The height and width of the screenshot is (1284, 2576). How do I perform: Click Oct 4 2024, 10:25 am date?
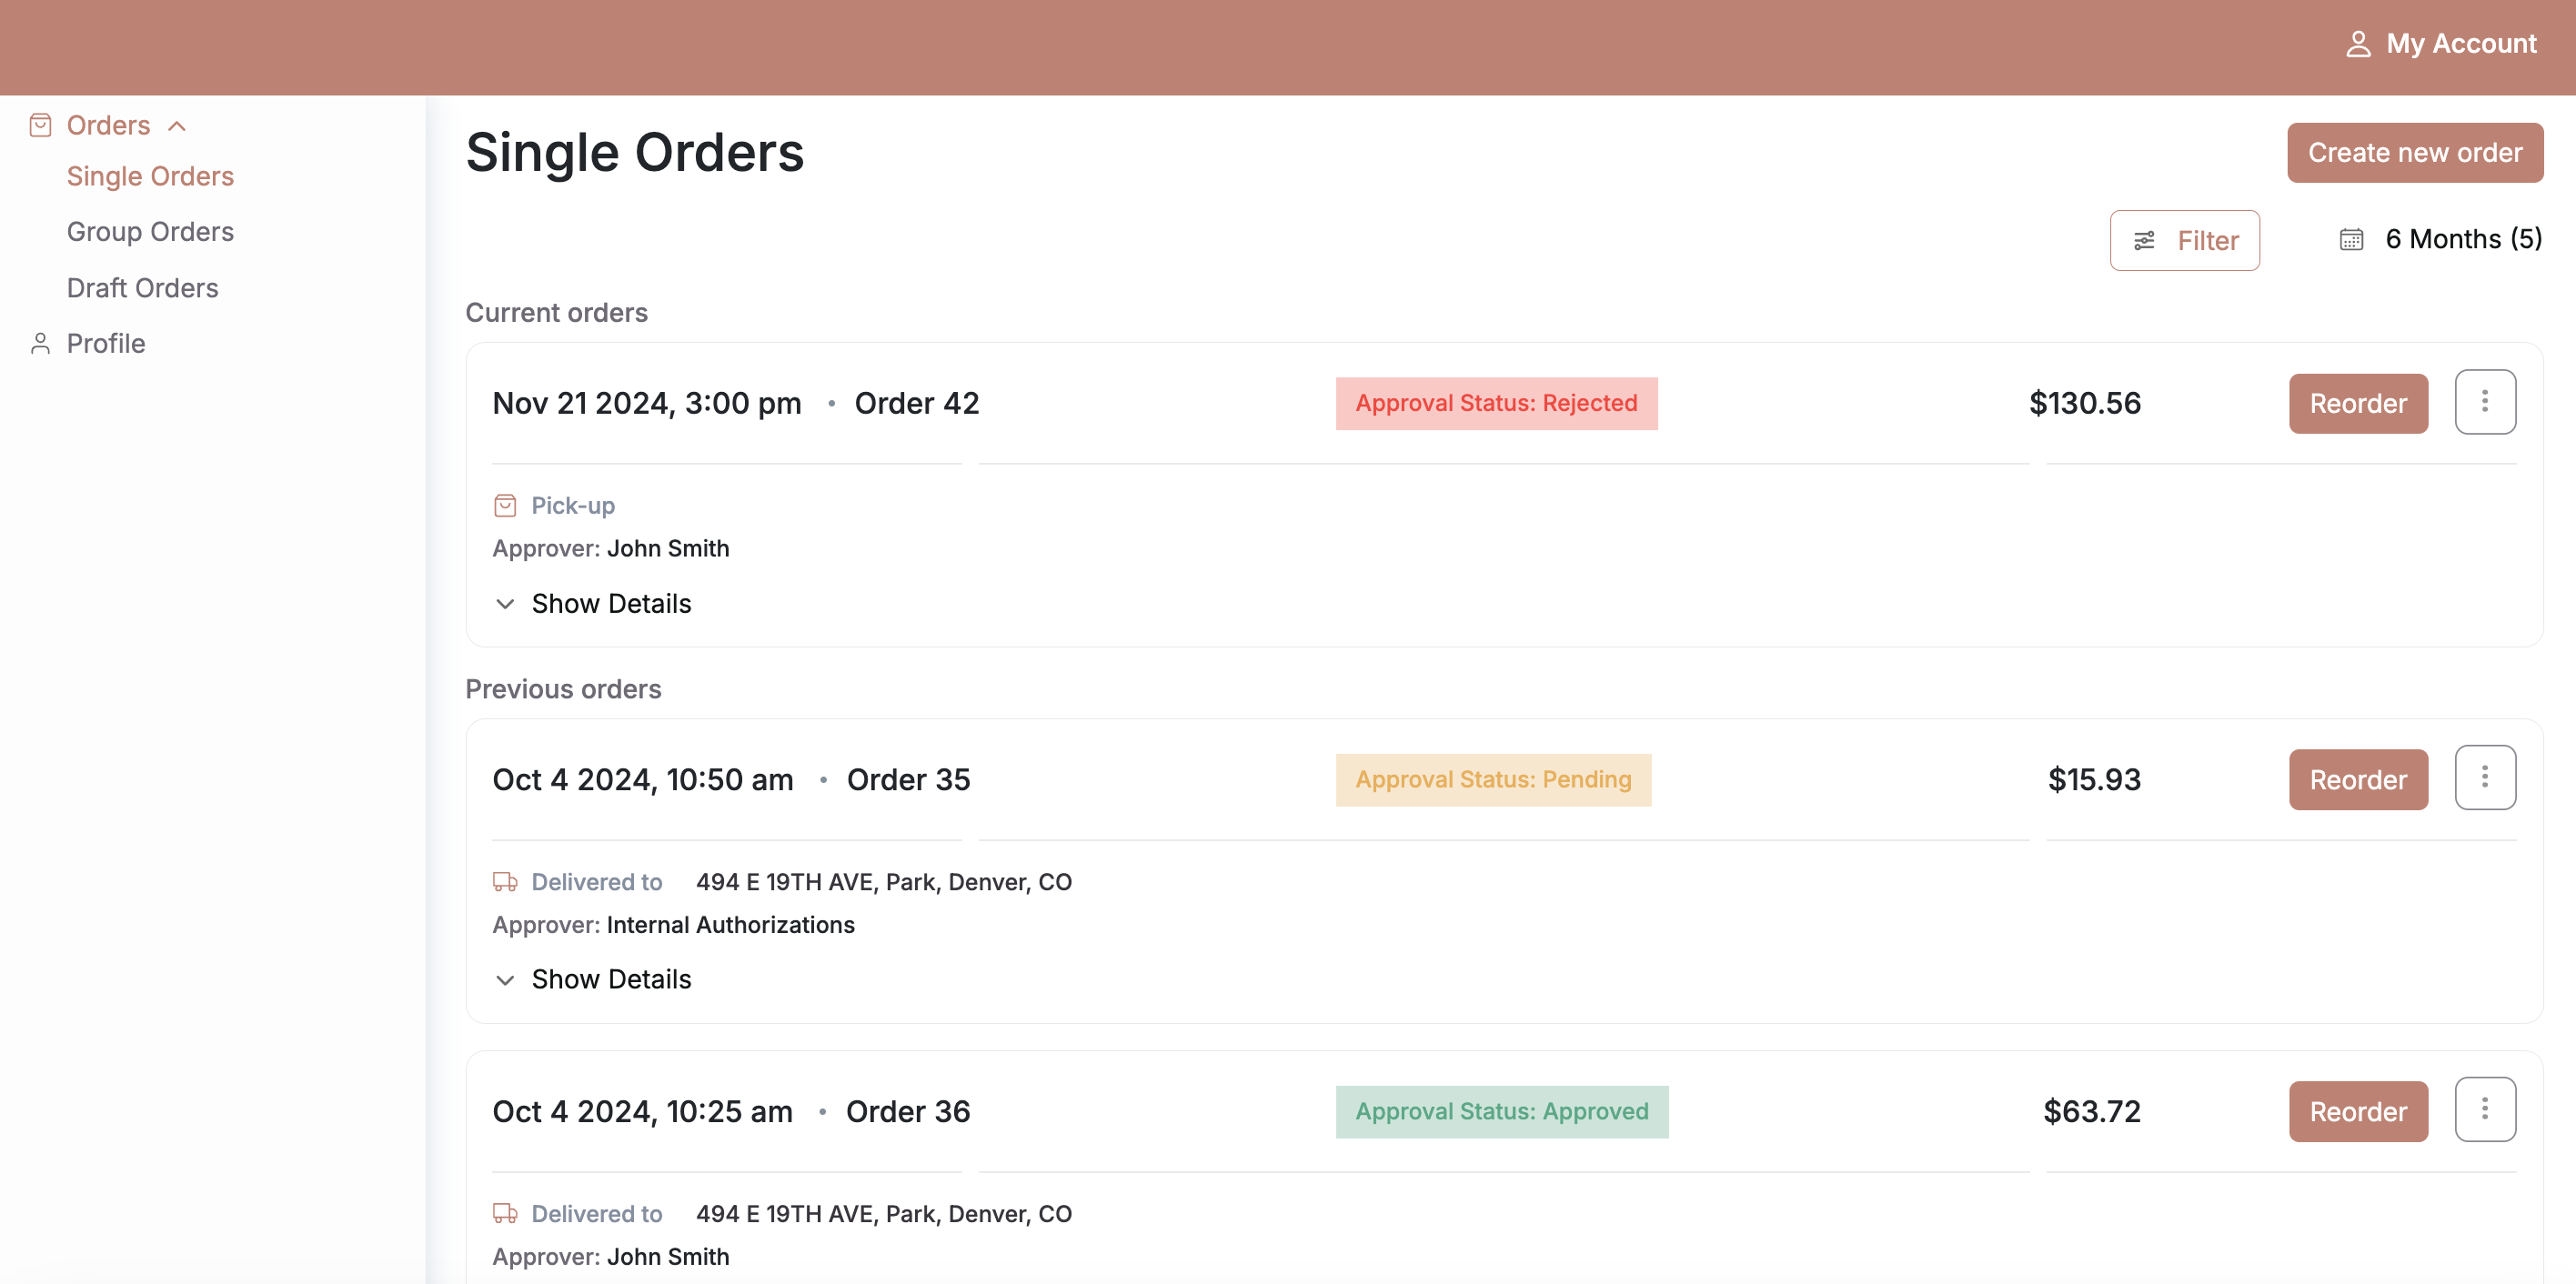coord(643,1111)
